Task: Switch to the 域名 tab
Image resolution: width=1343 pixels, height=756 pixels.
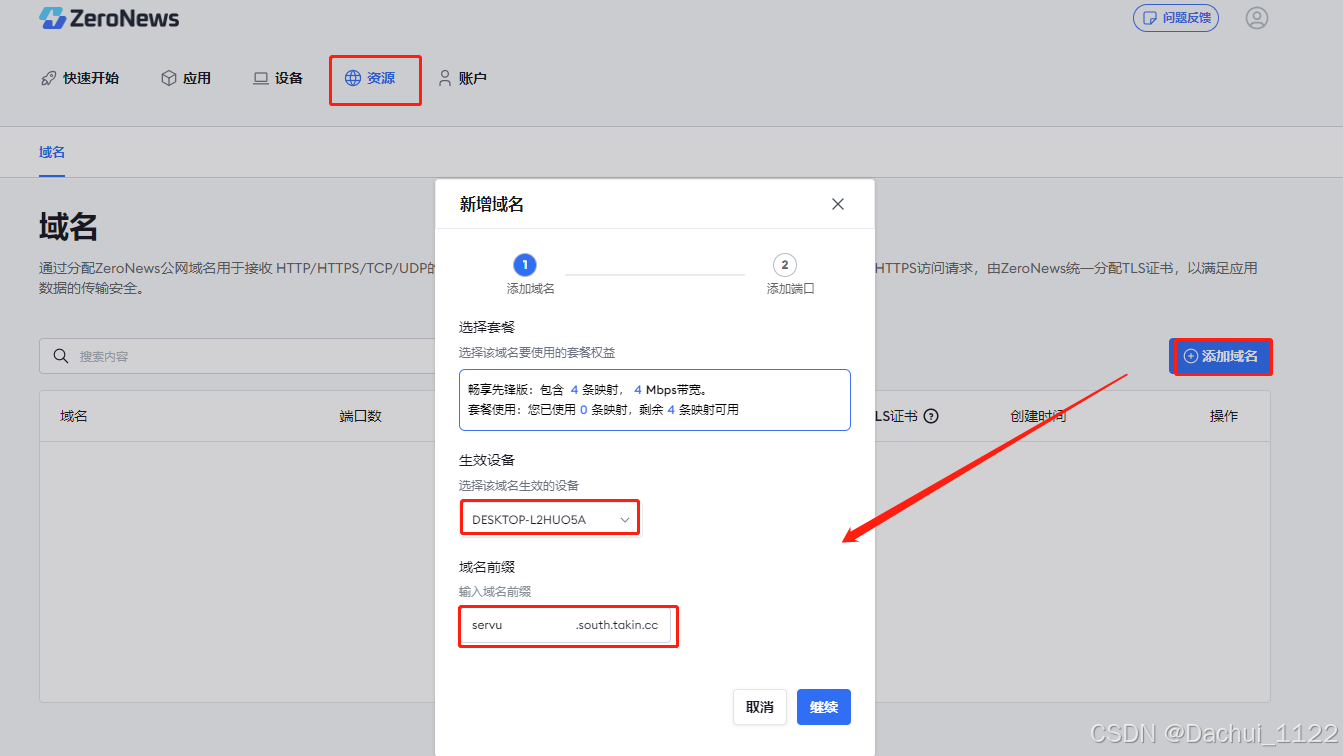Action: pyautogui.click(x=52, y=152)
